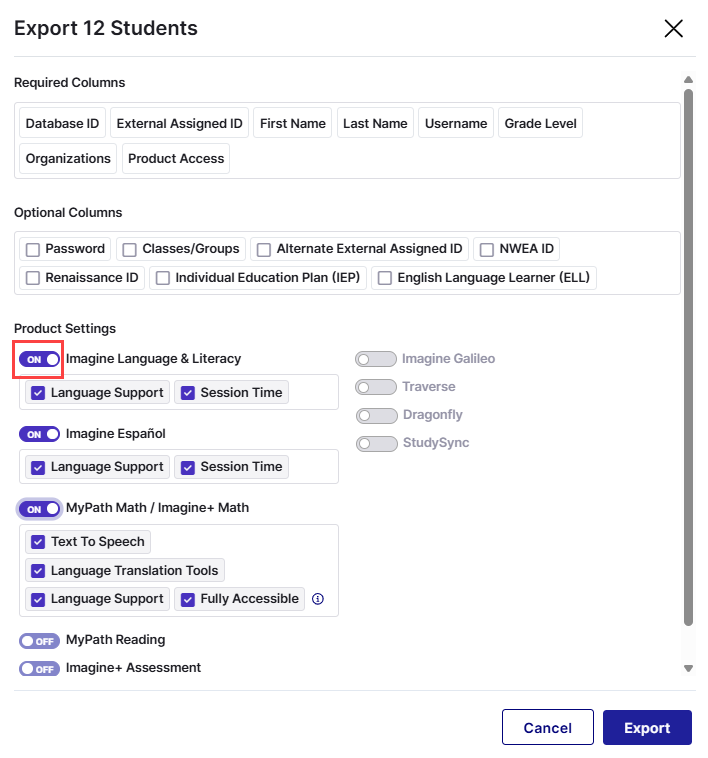Click the info icon beside Fully Accessible
708x758 pixels.
[x=318, y=599]
